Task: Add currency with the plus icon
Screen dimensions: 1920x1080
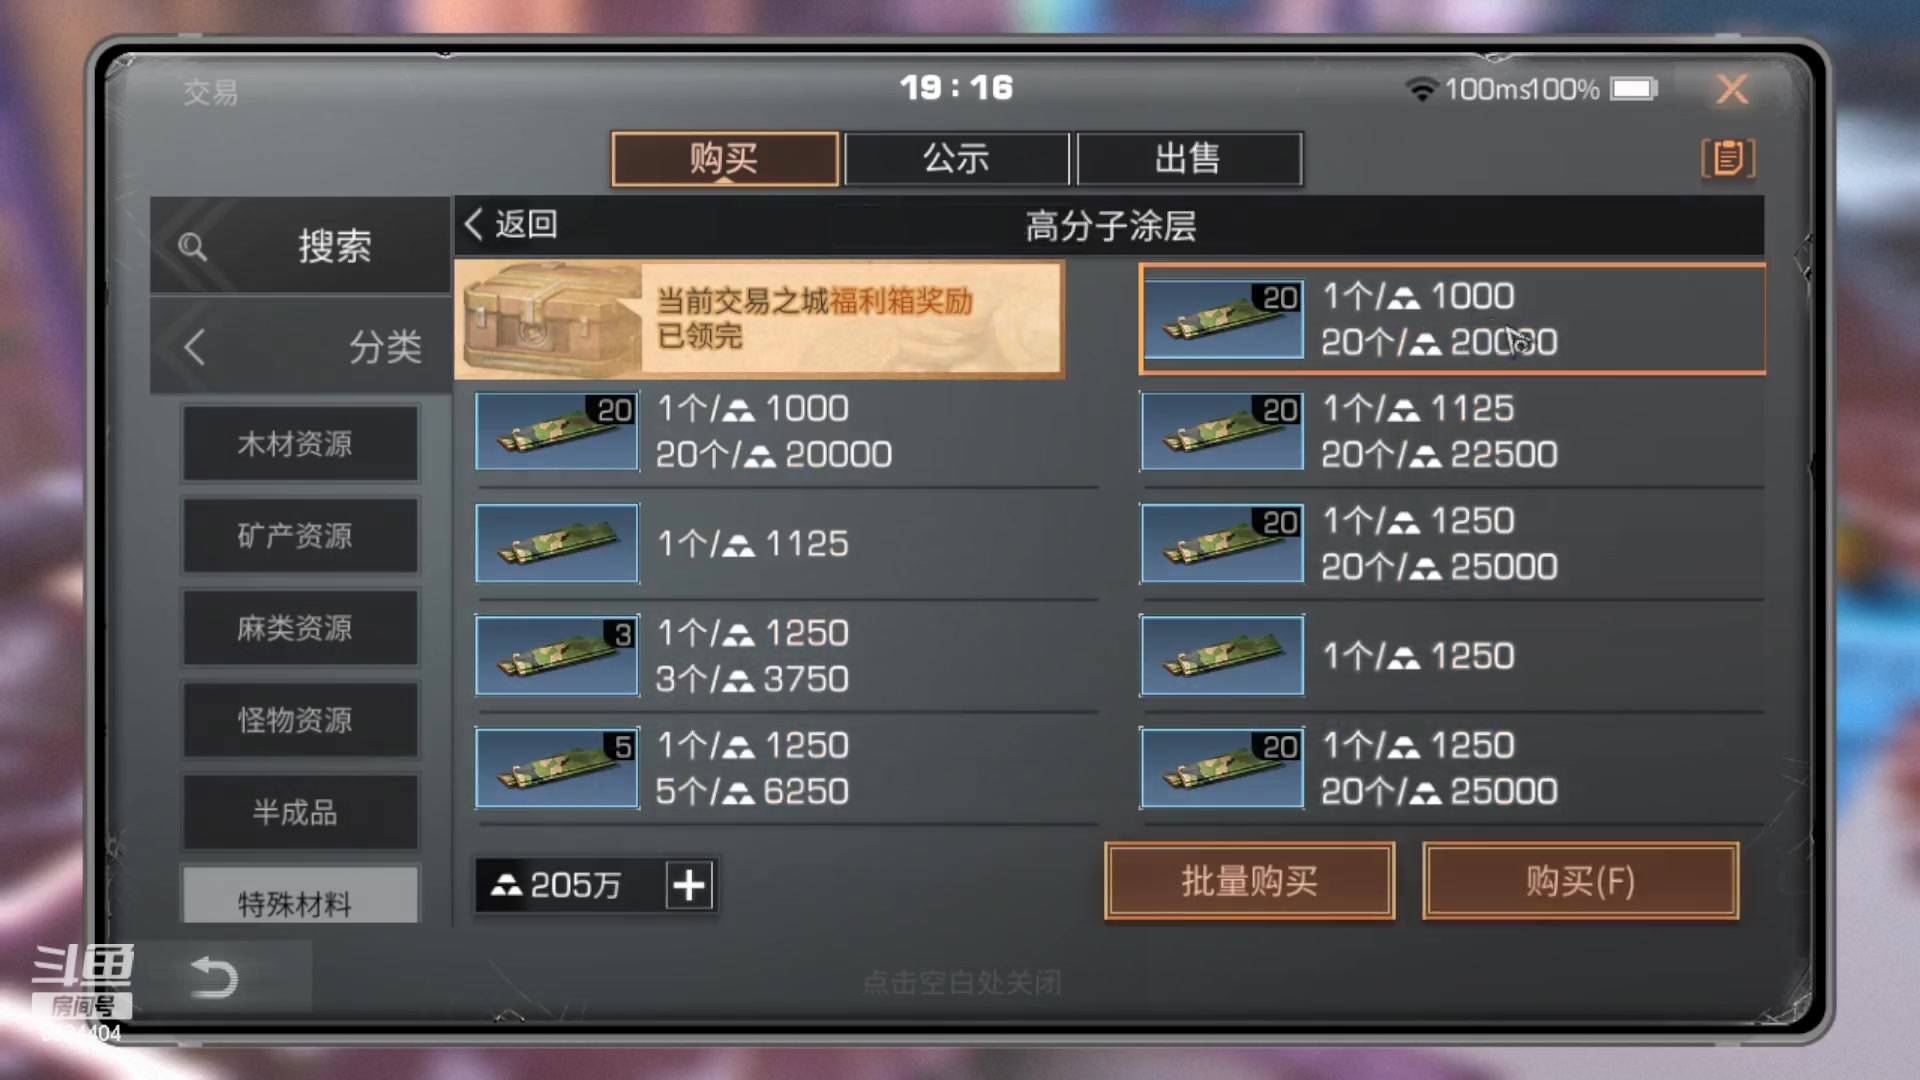Action: [x=689, y=885]
